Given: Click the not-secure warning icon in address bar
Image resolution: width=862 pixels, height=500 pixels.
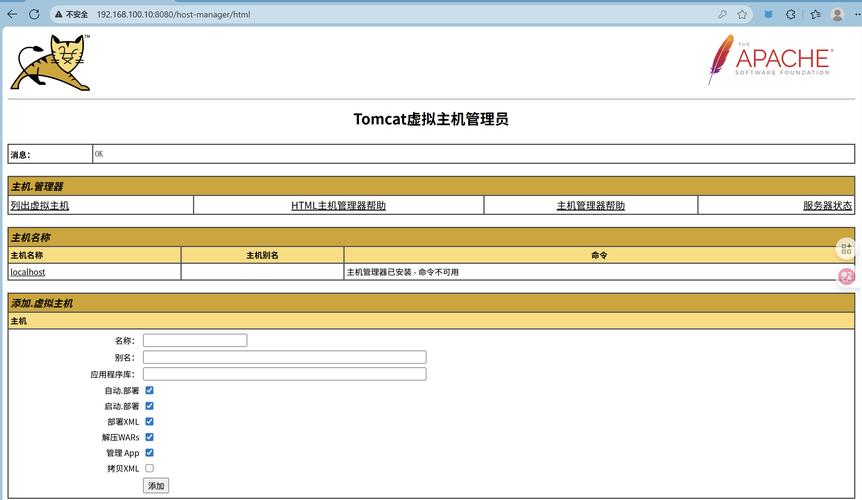Looking at the screenshot, I should click(58, 14).
